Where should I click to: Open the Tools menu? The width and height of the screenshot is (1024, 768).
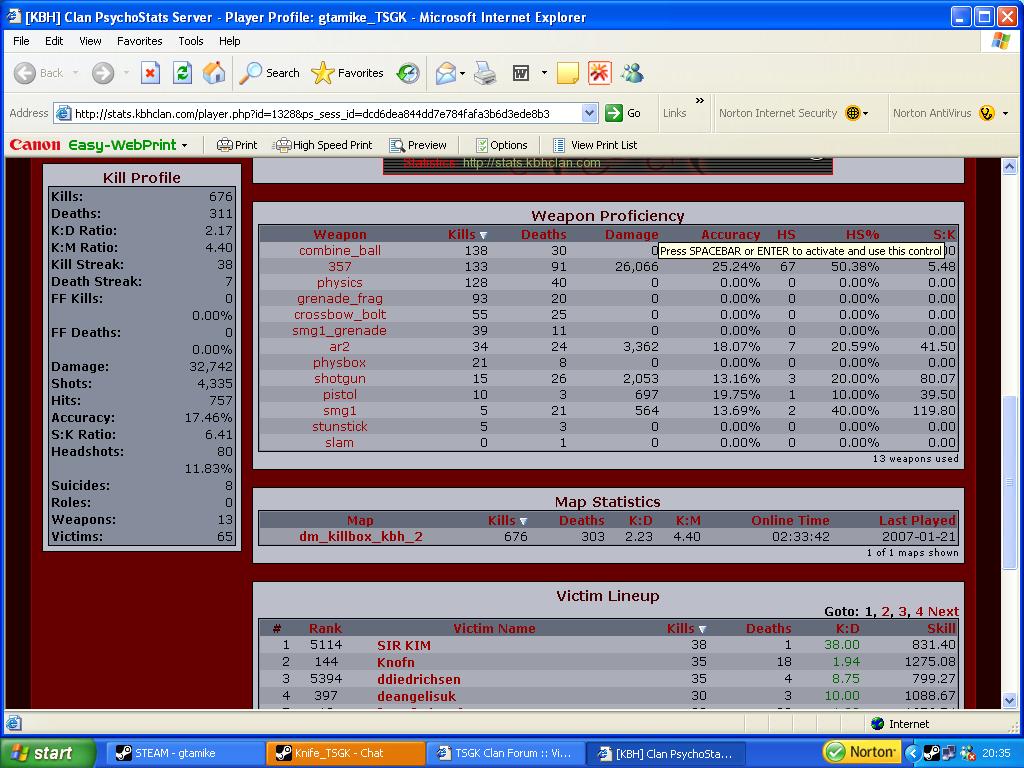coord(190,41)
